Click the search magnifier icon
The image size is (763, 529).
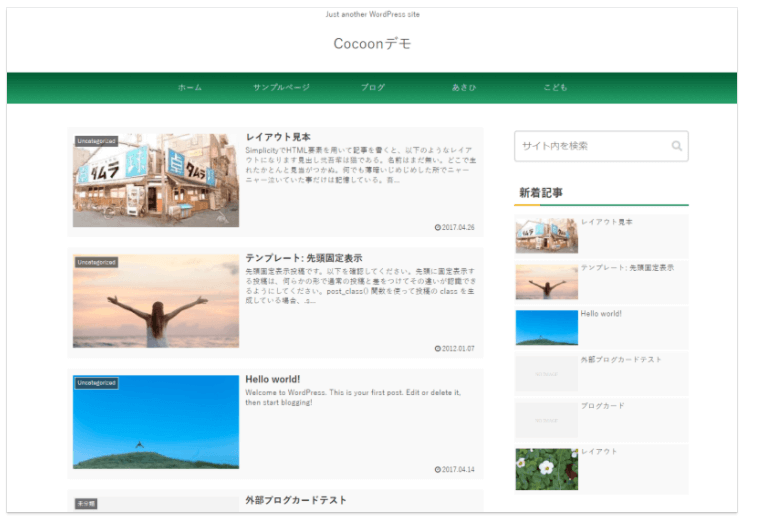(677, 146)
